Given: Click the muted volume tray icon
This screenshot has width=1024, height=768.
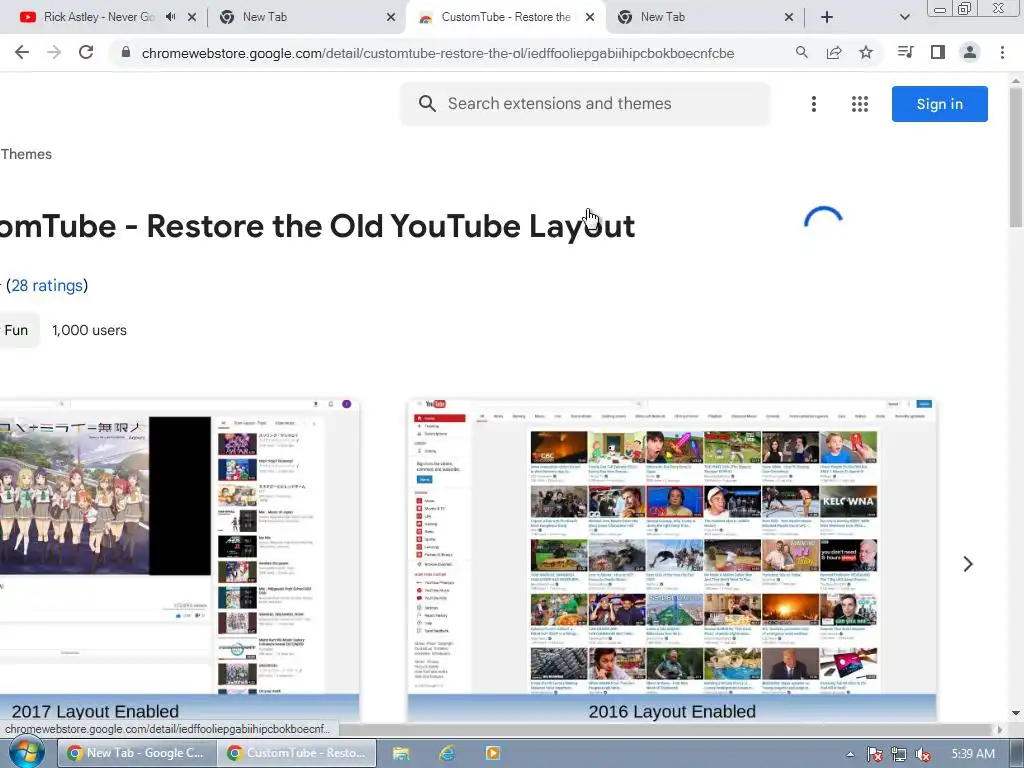Looking at the screenshot, I should pos(923,754).
